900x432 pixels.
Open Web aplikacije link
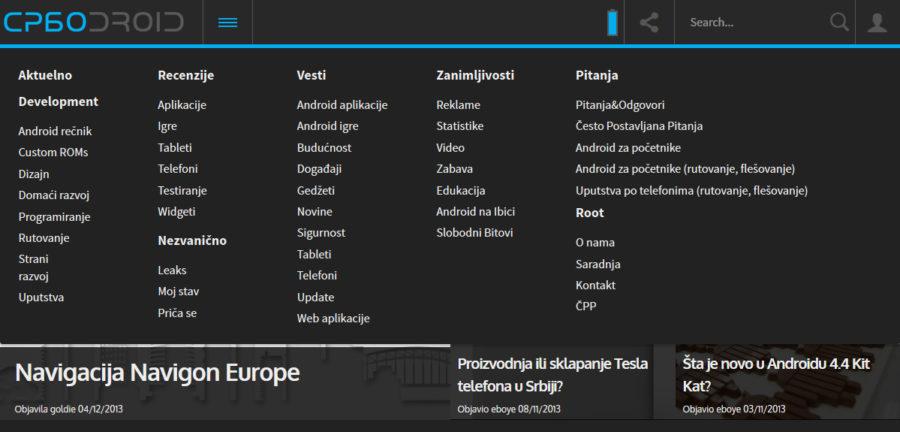tap(333, 318)
